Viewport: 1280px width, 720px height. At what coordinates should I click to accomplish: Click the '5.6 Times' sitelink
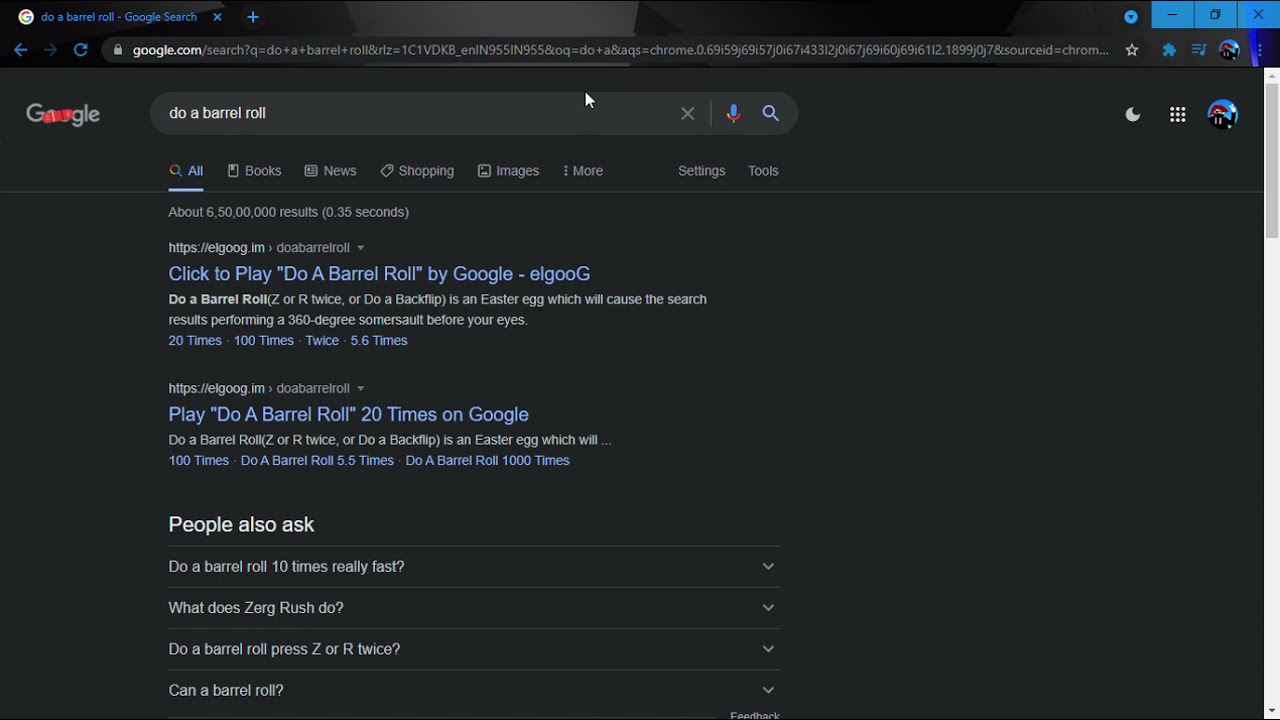(x=379, y=341)
